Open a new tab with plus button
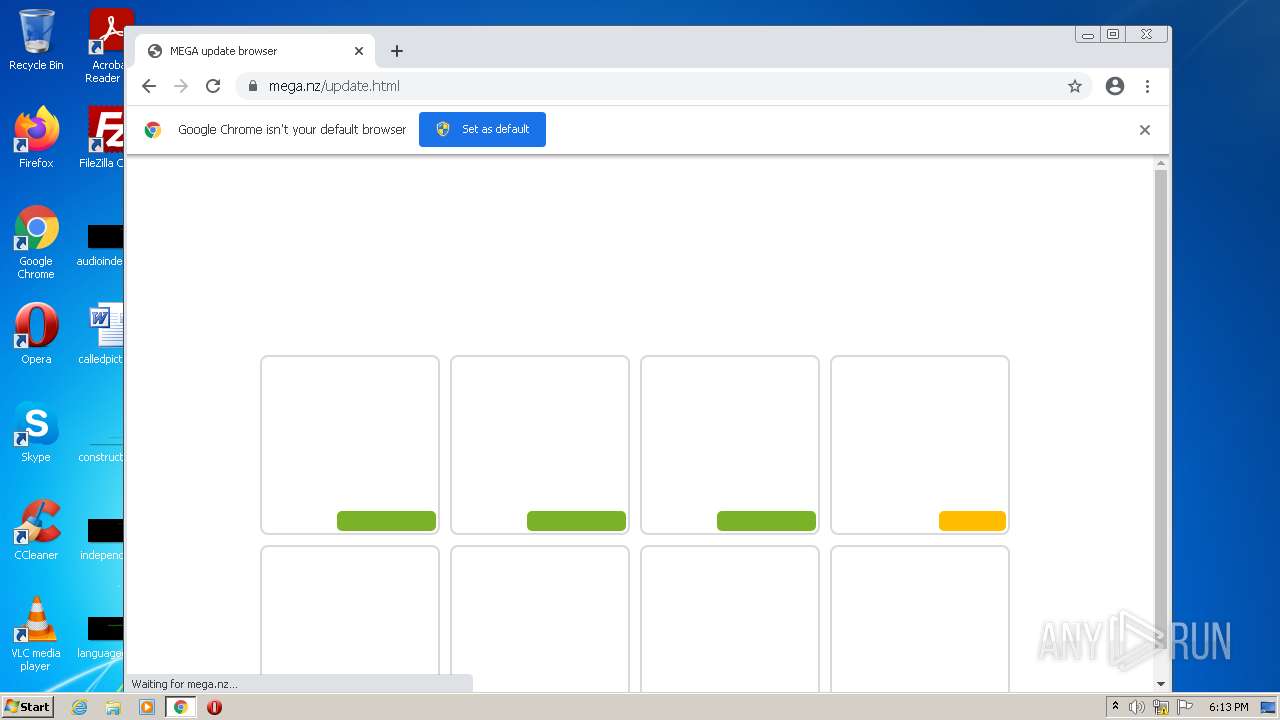 pos(397,51)
